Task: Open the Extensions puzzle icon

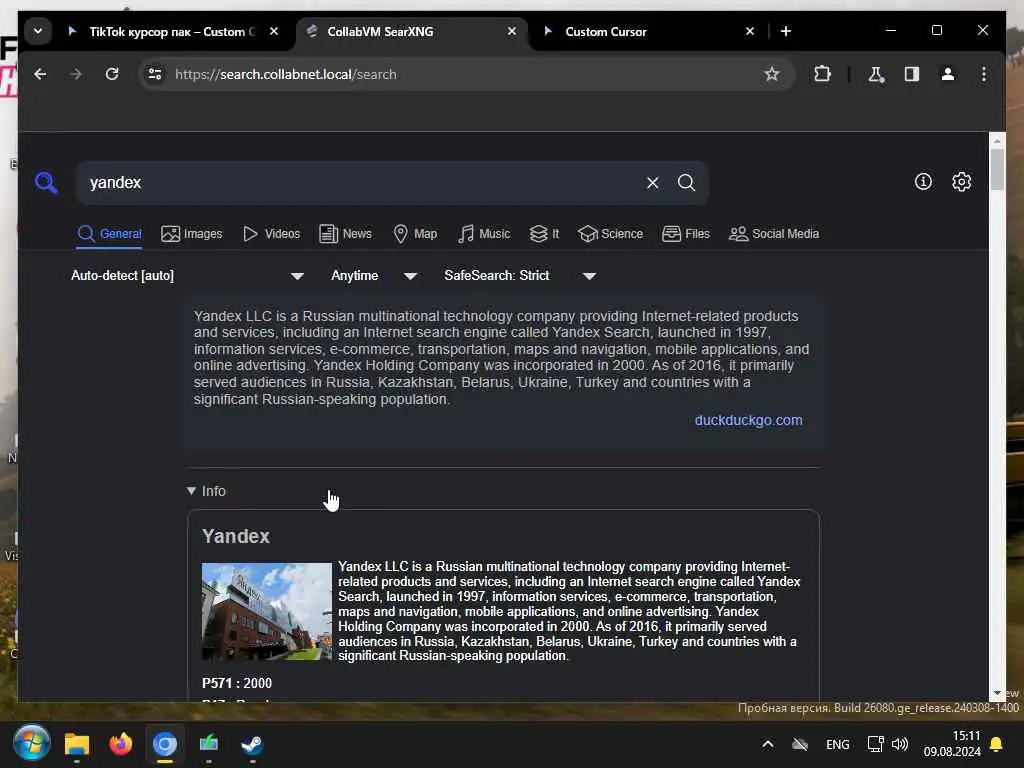Action: point(822,74)
